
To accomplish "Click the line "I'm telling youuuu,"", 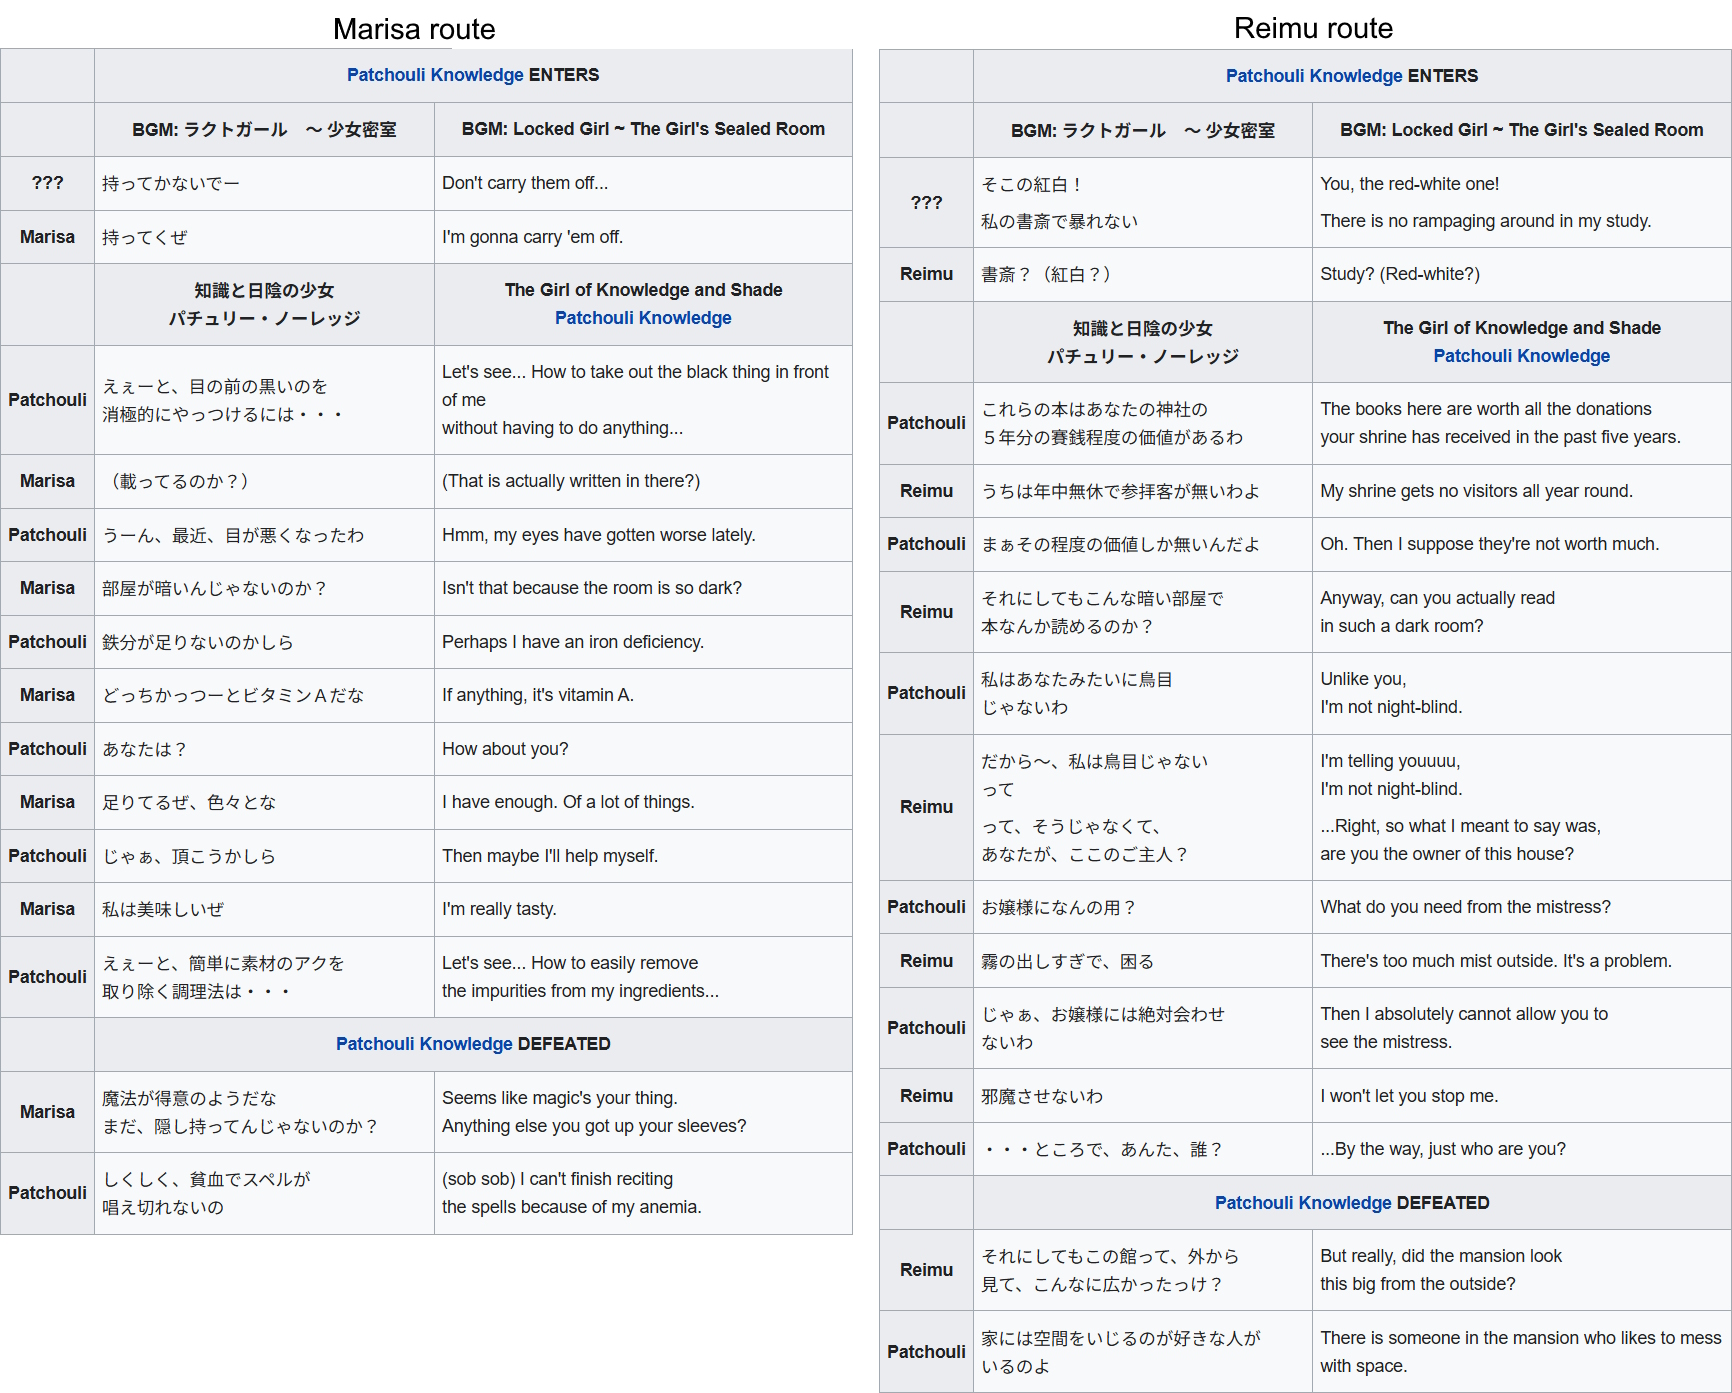I will (1390, 761).
